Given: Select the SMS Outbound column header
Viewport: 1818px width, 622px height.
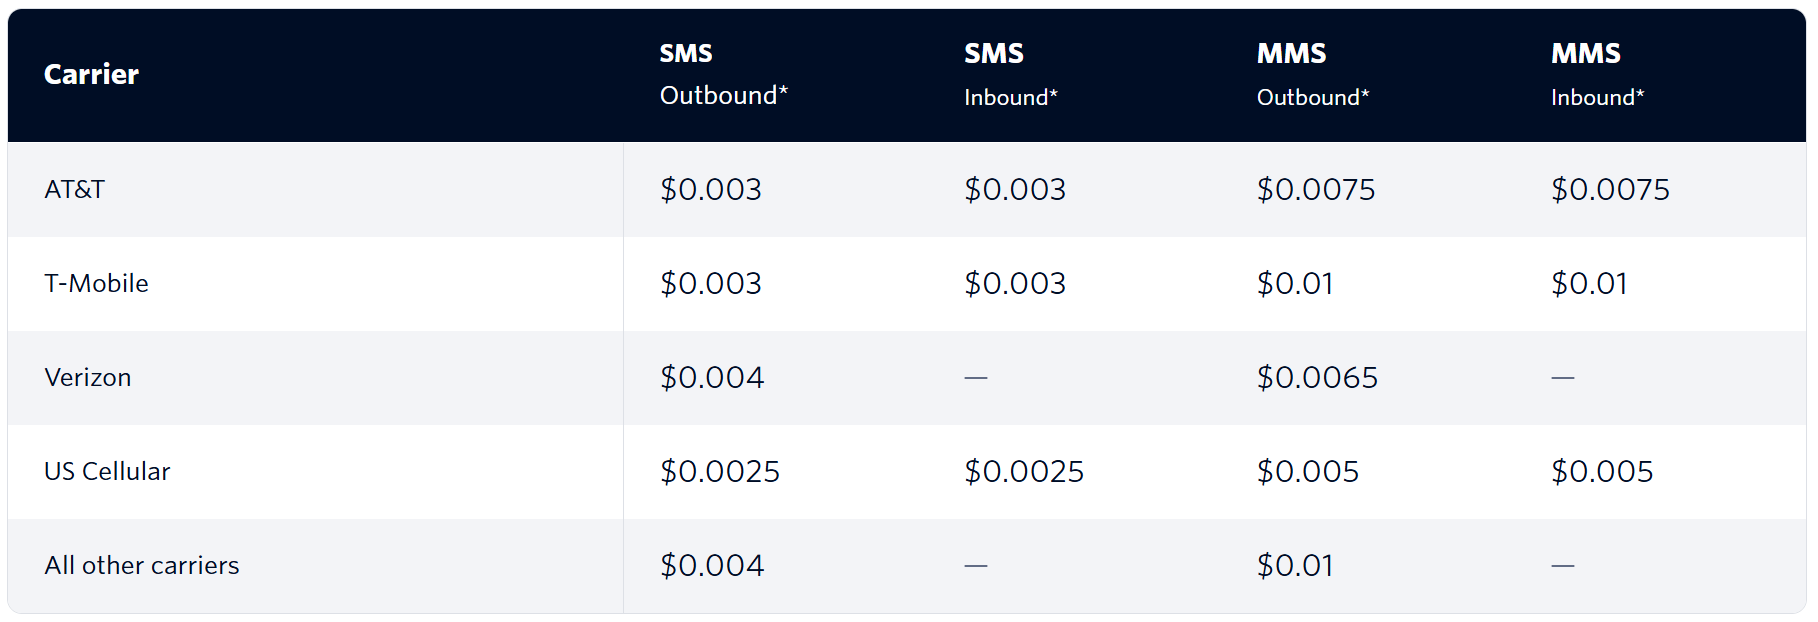Looking at the screenshot, I should point(724,74).
